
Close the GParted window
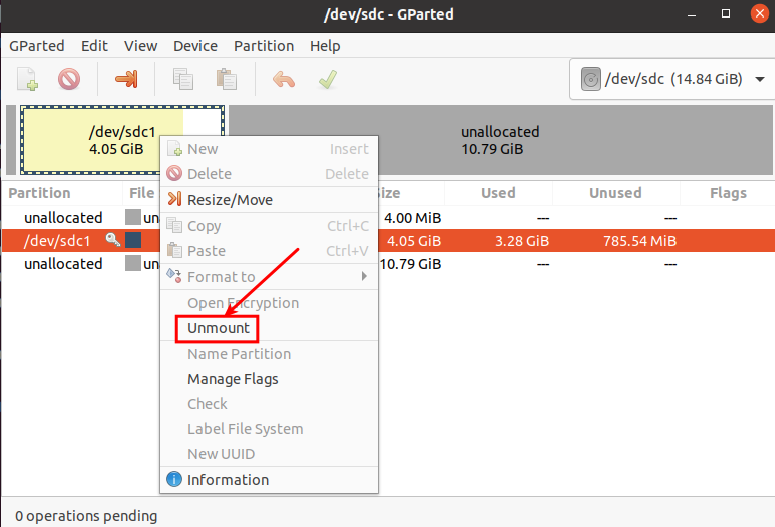760,14
